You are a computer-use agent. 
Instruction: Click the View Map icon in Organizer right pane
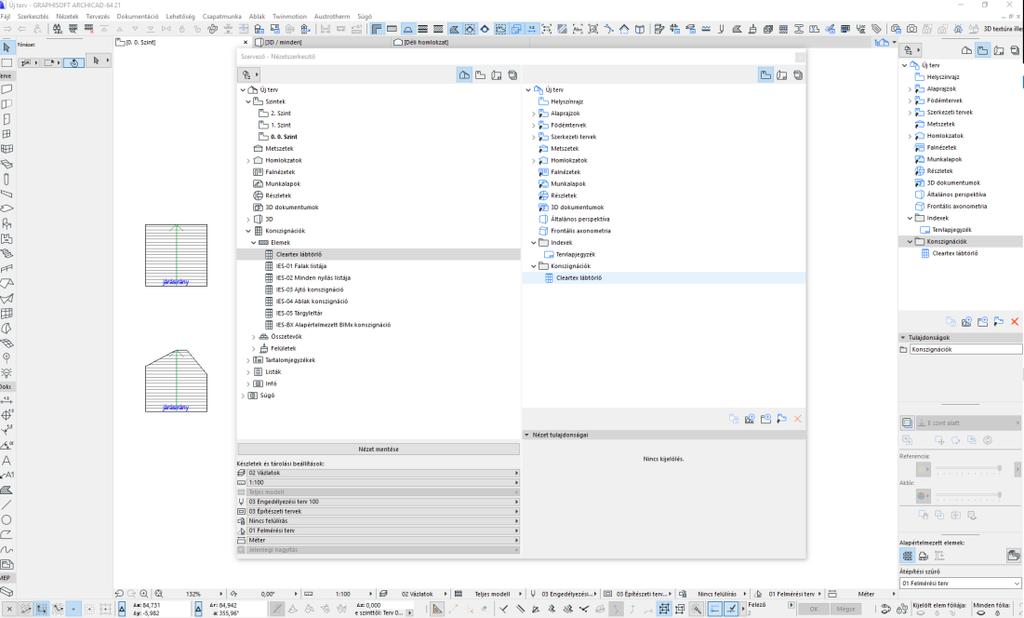coord(765,75)
